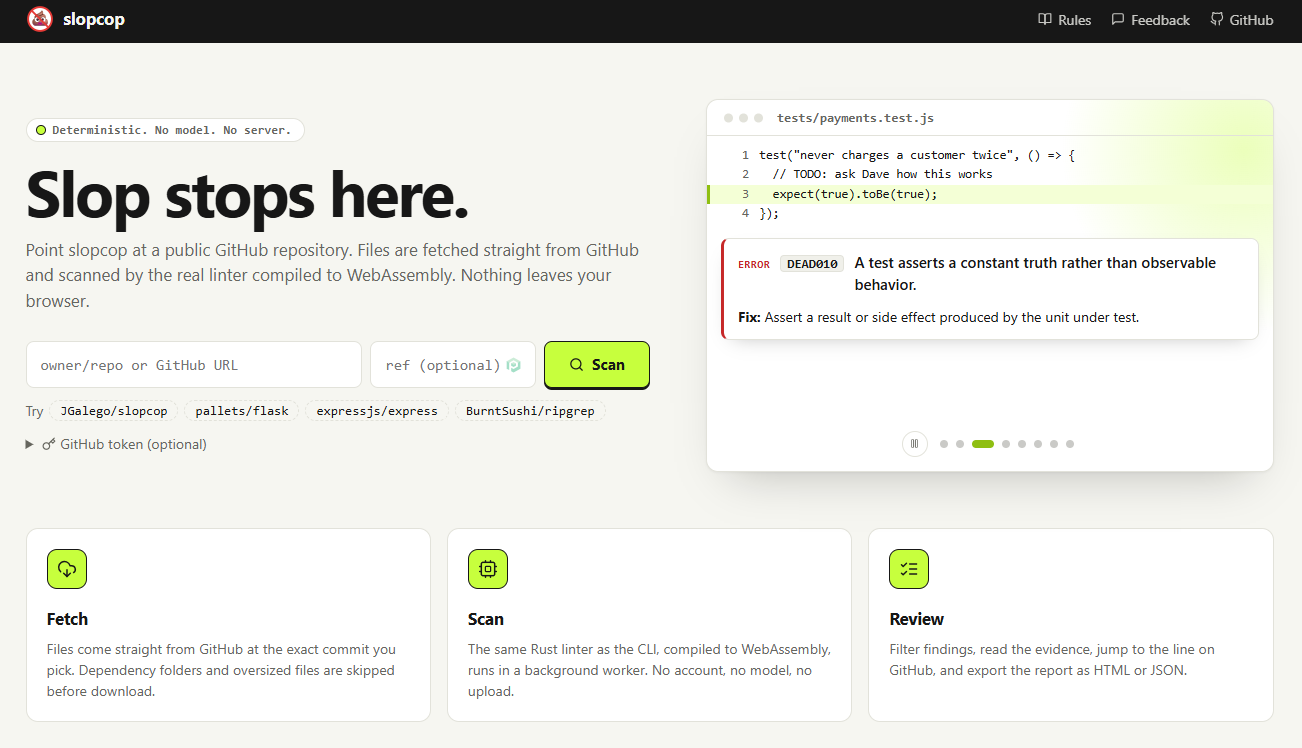
Task: Click the comment line "// TODO: ask Dave how this works"
Action: point(882,174)
